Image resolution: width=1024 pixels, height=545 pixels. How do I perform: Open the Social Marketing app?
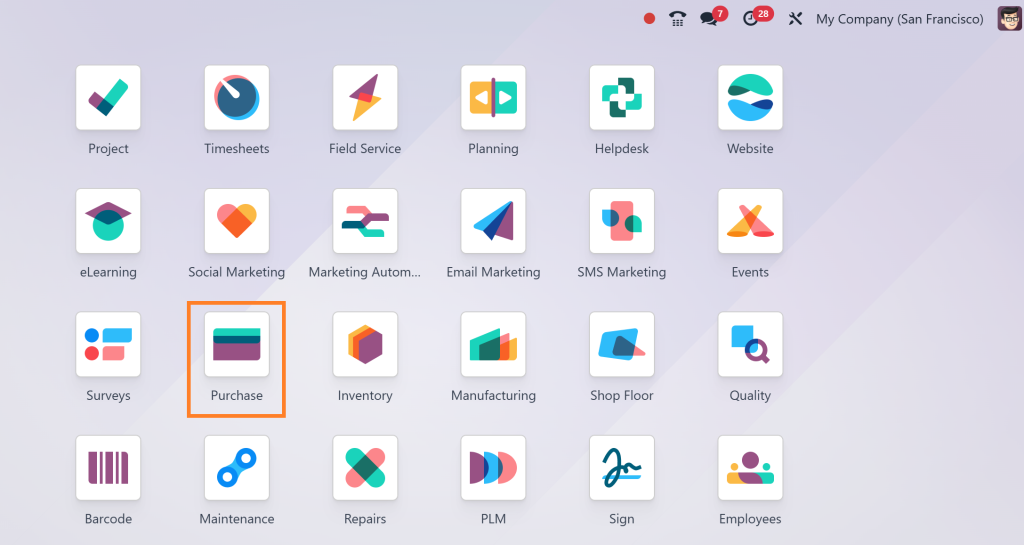[236, 221]
